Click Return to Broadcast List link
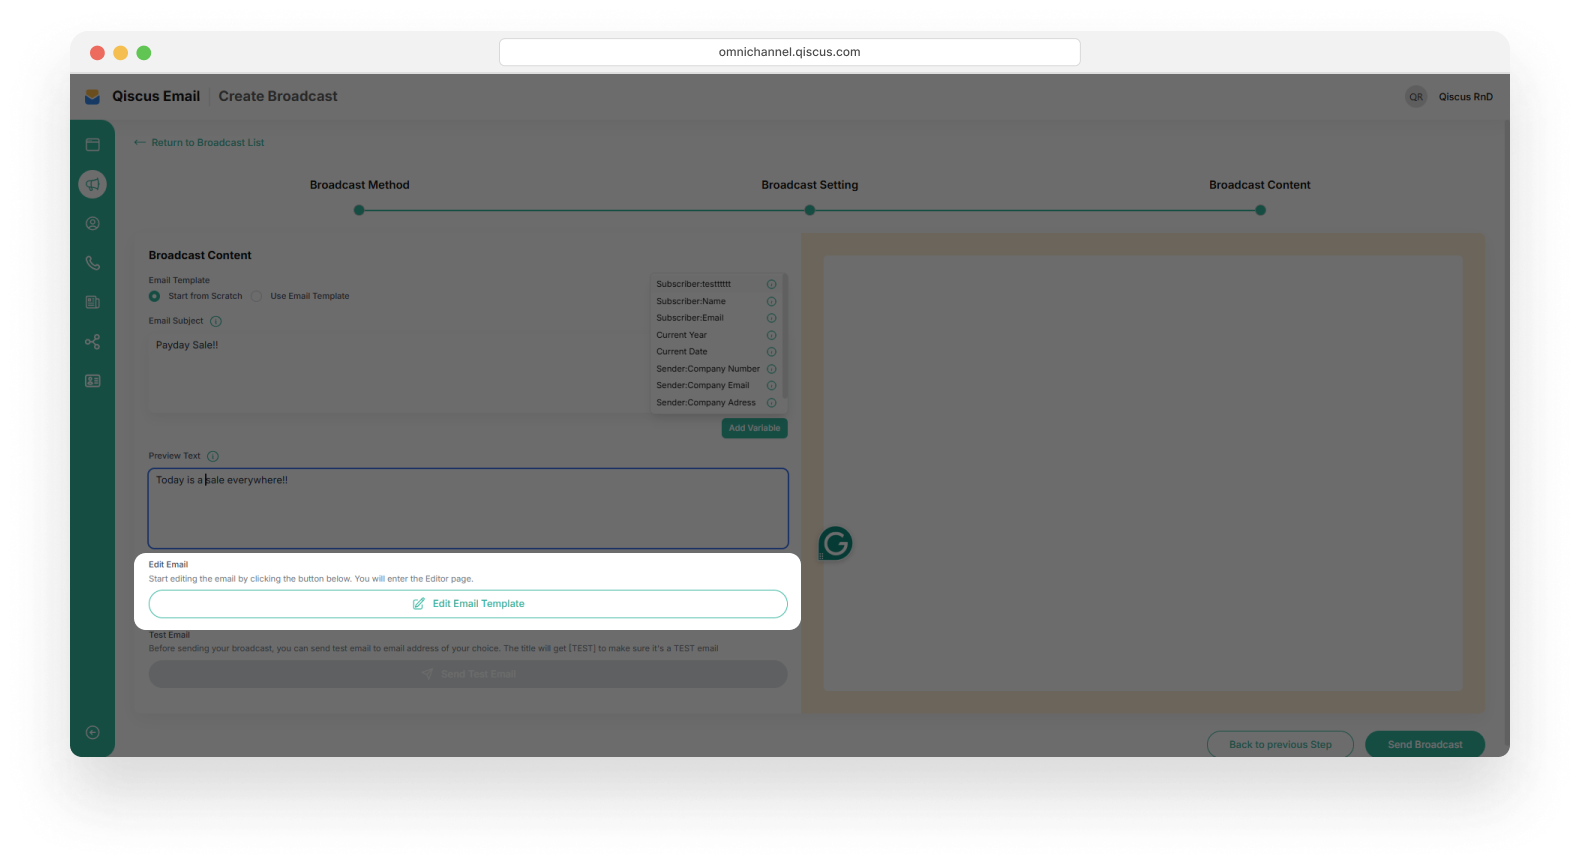 click(199, 143)
